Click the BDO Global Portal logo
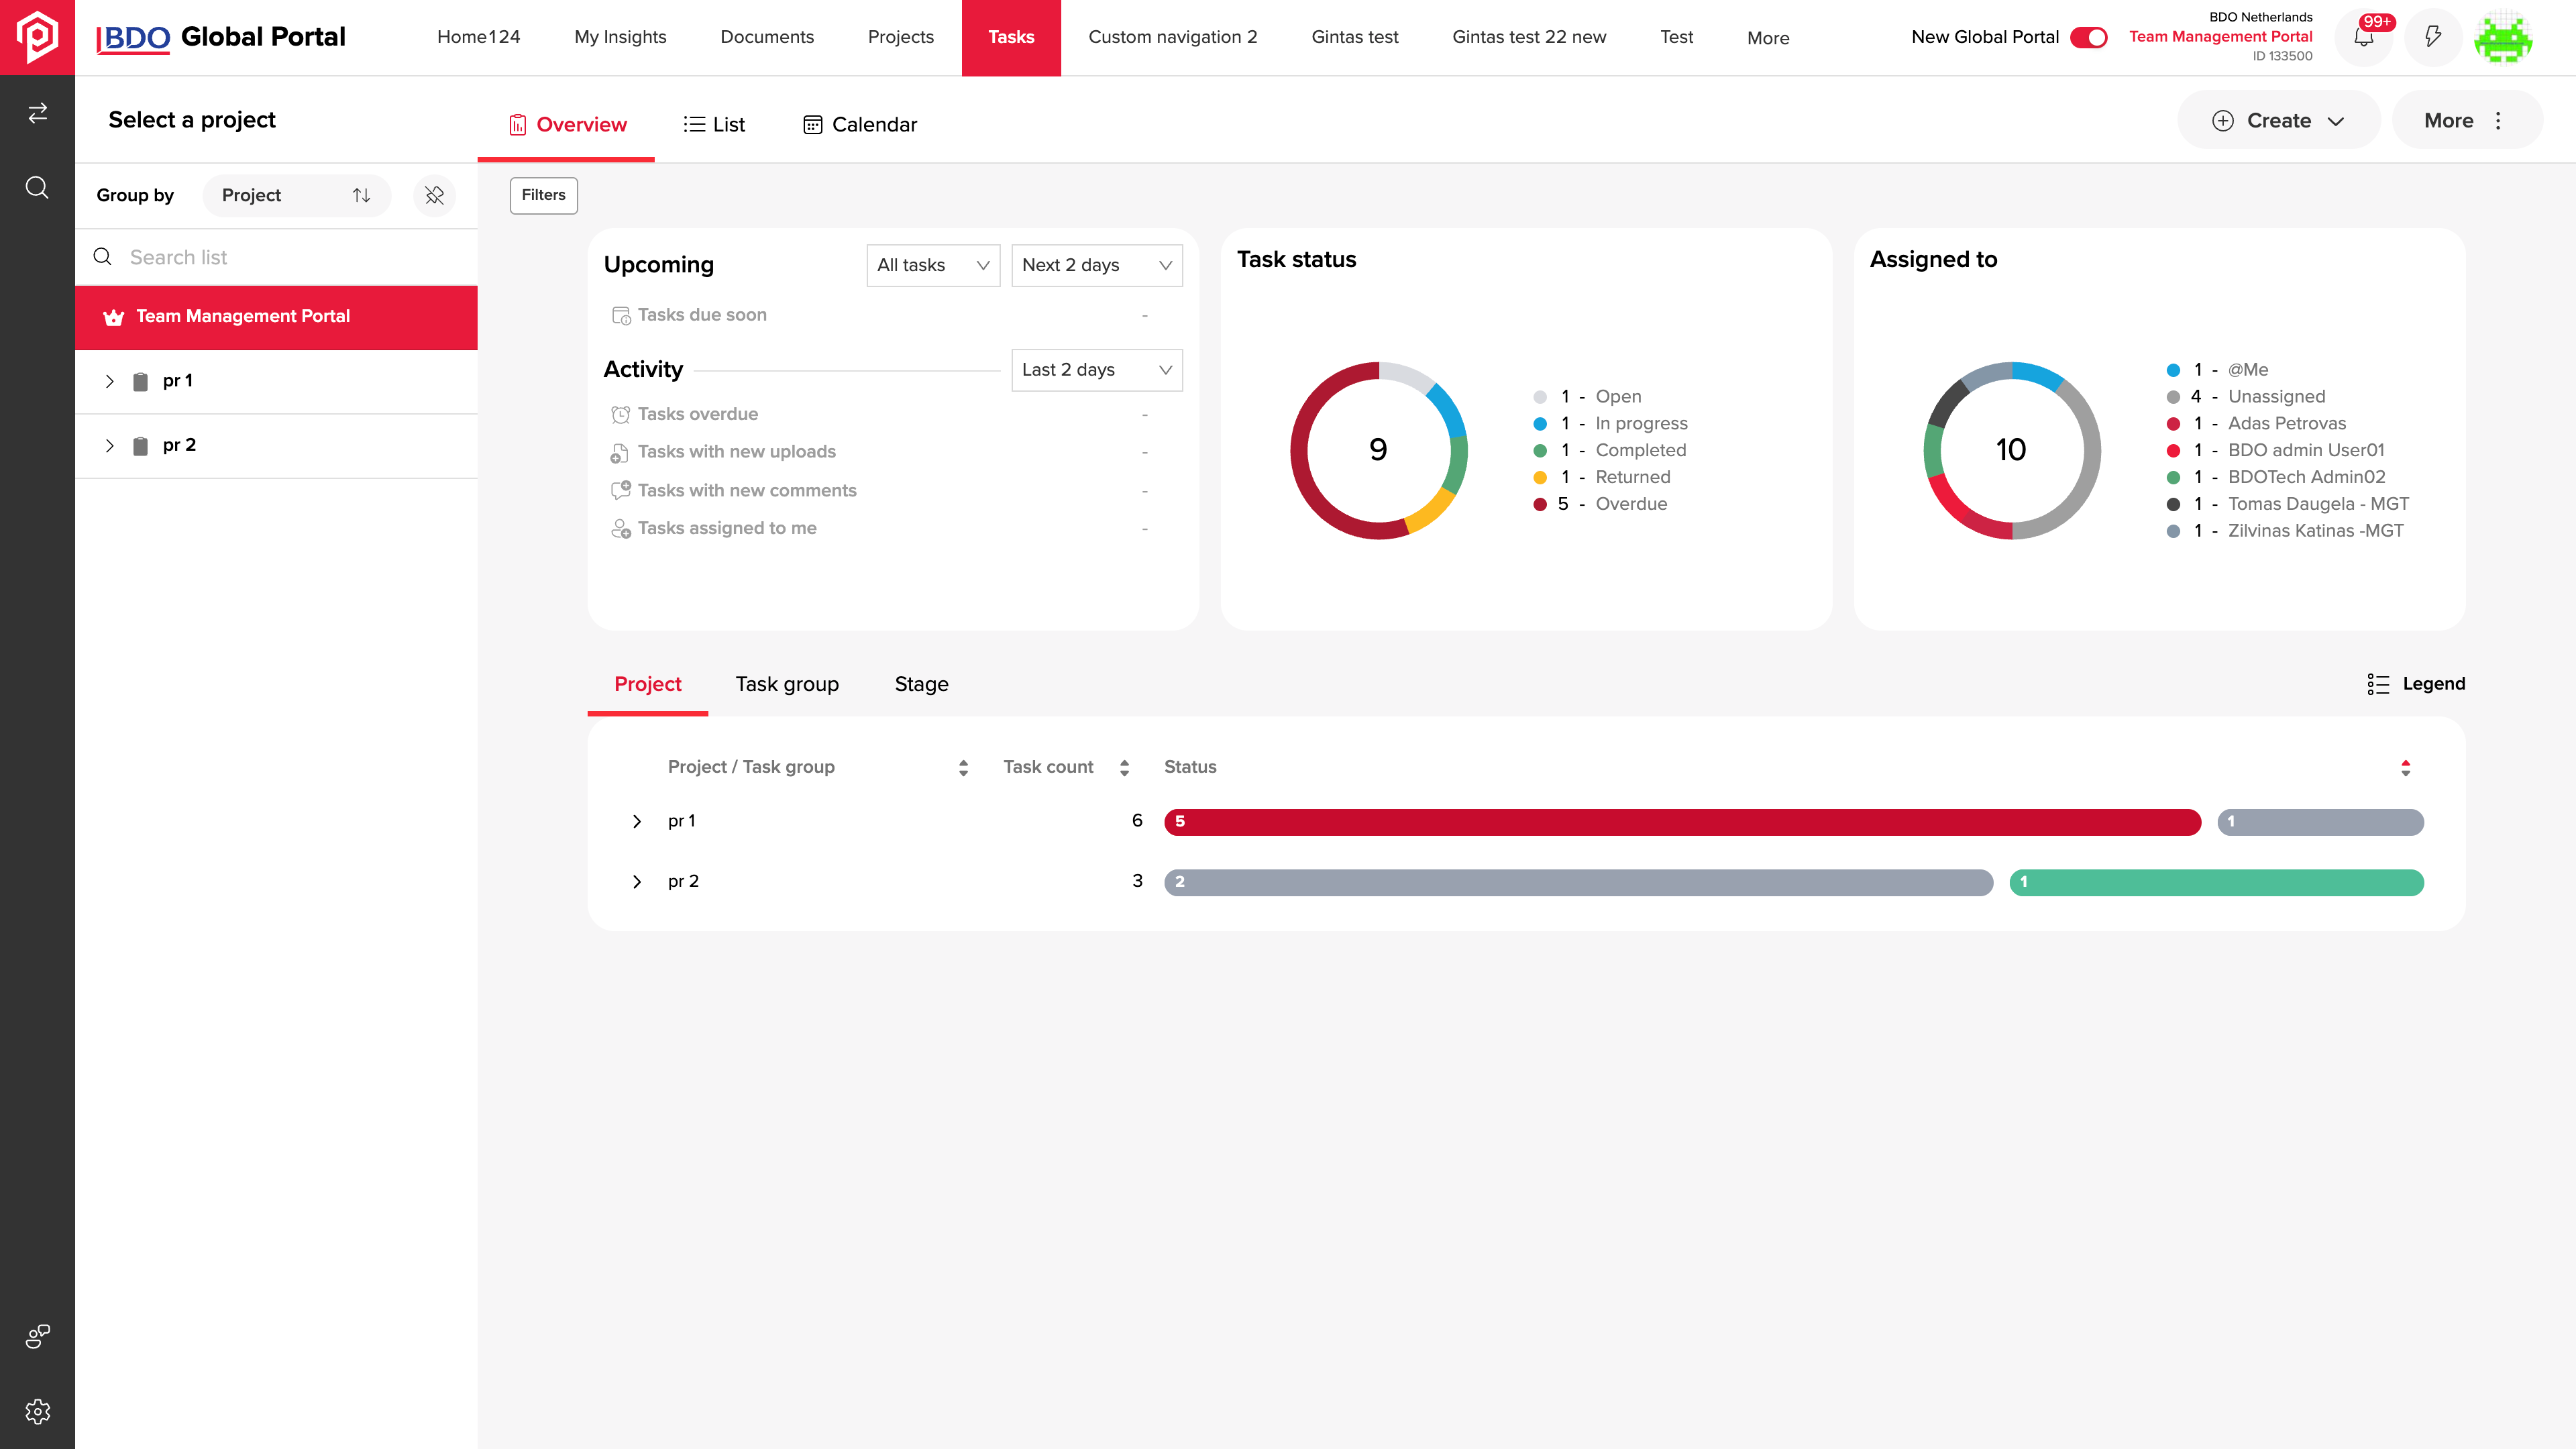This screenshot has width=2576, height=1449. 221,37
